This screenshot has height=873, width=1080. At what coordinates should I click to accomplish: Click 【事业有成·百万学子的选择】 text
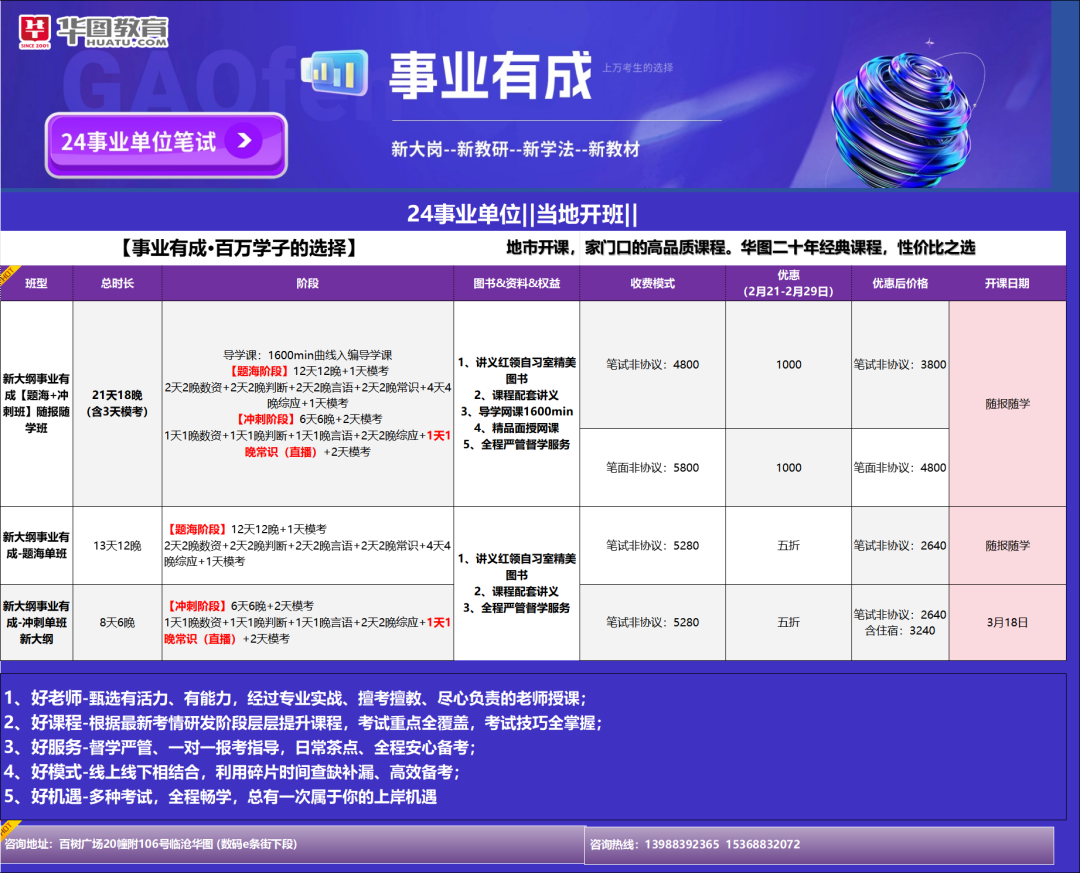239,247
